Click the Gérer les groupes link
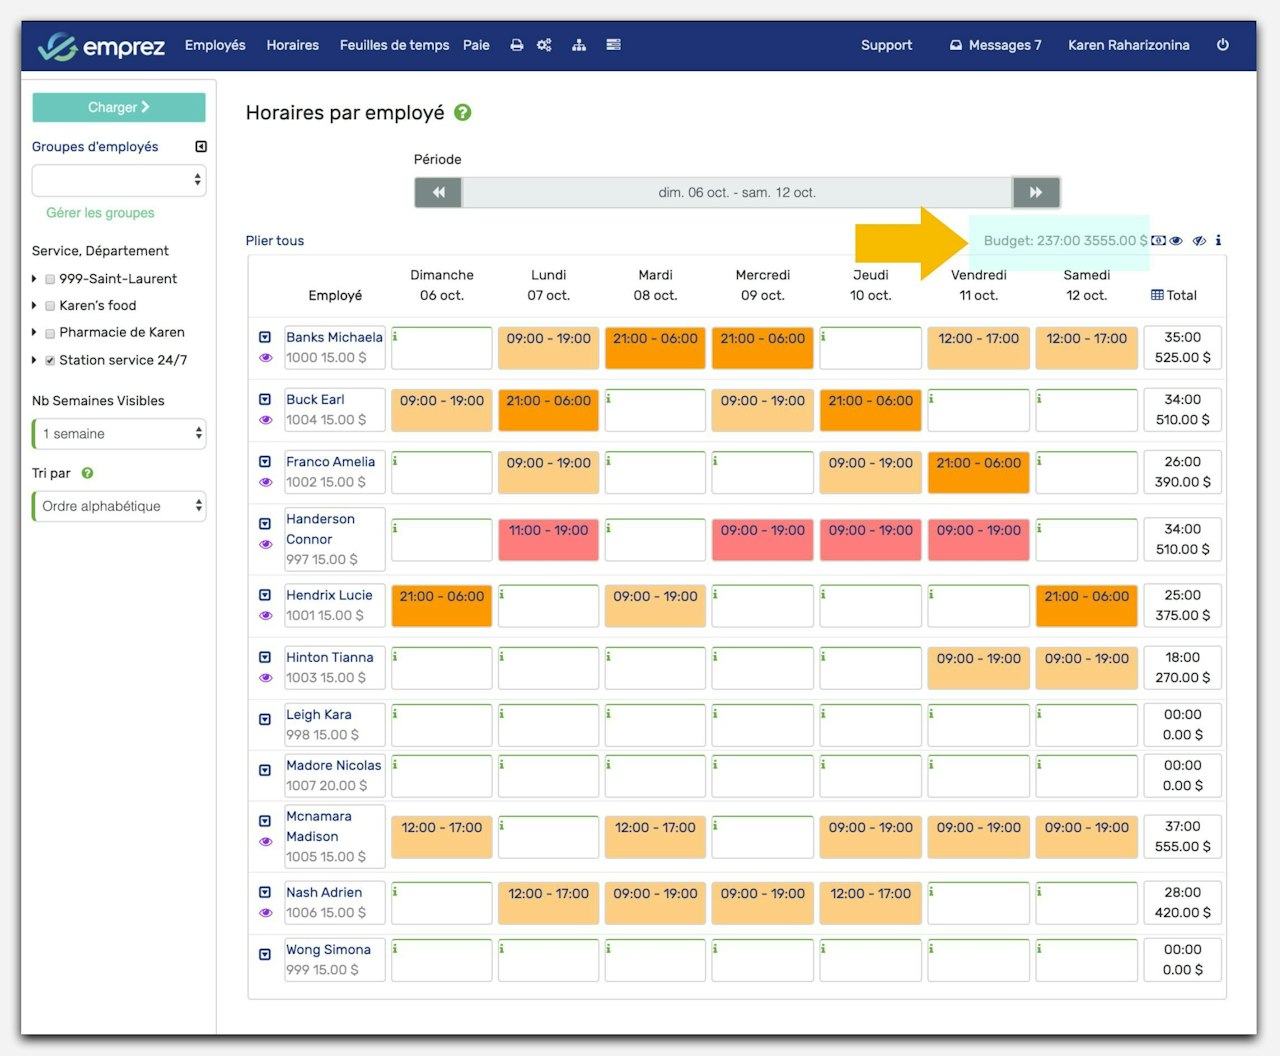1280x1056 pixels. (100, 213)
